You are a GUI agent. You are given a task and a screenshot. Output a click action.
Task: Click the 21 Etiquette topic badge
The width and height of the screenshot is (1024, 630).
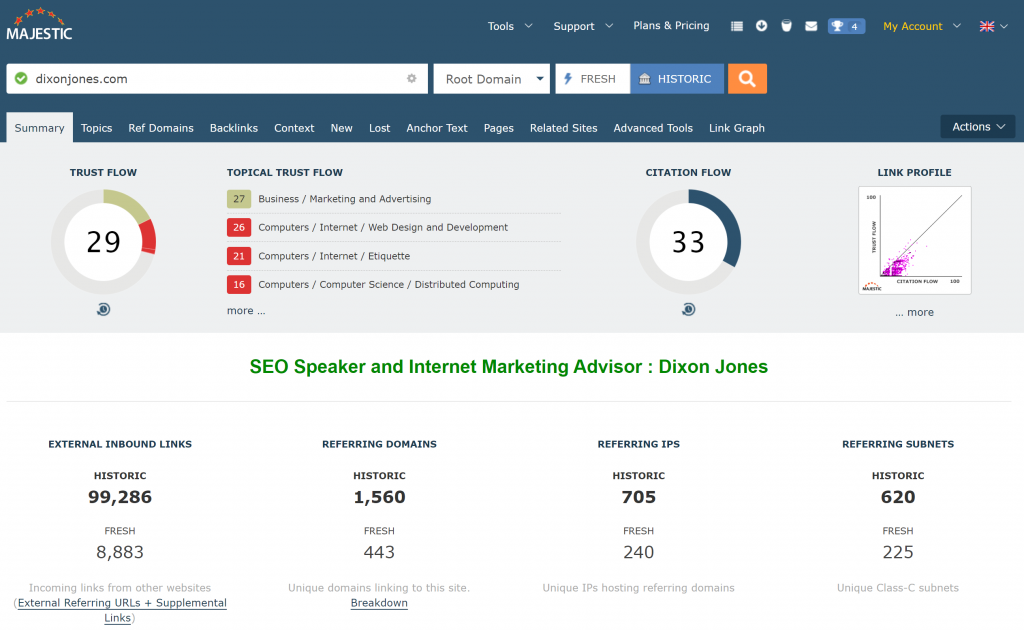pos(239,256)
